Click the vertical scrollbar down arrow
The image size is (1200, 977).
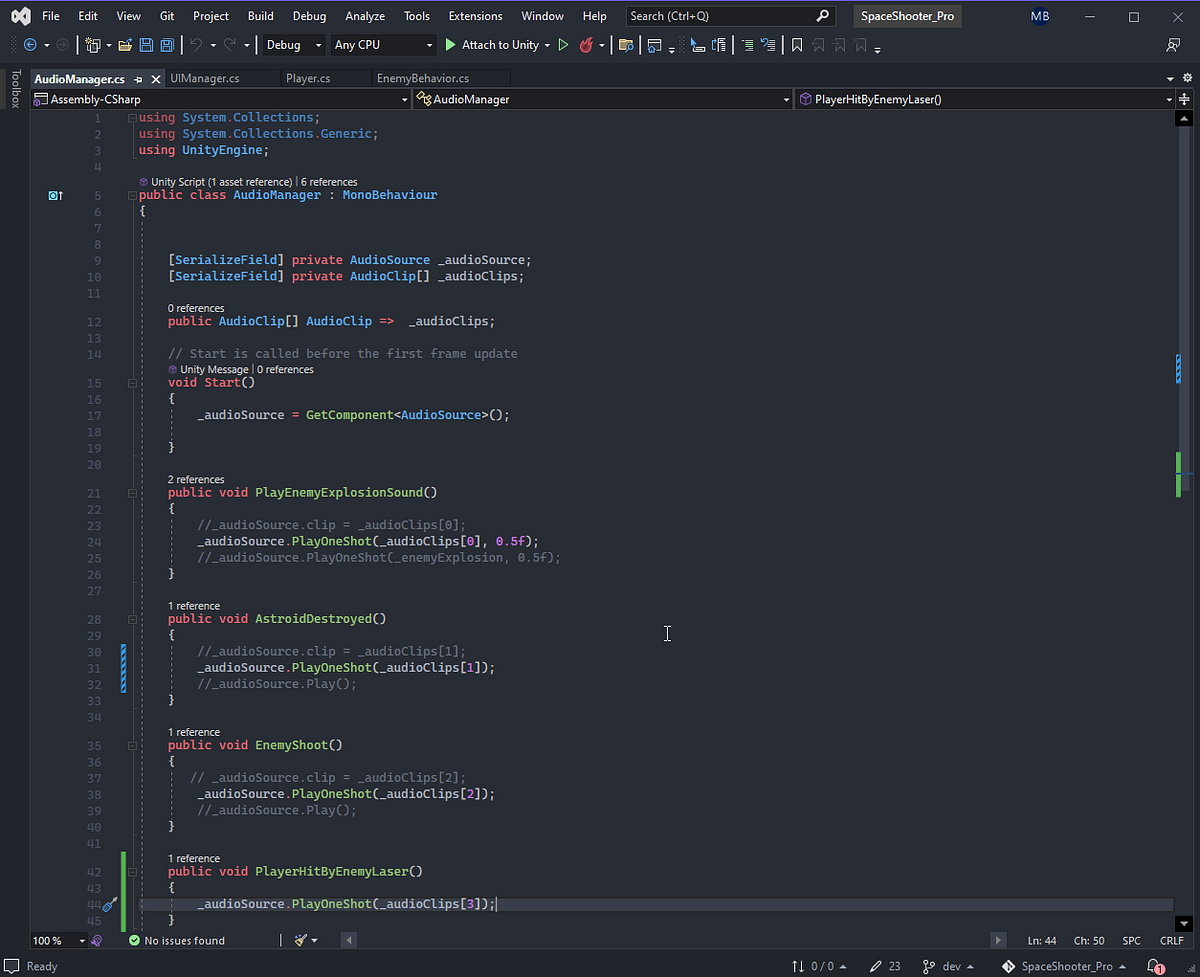pos(1182,922)
